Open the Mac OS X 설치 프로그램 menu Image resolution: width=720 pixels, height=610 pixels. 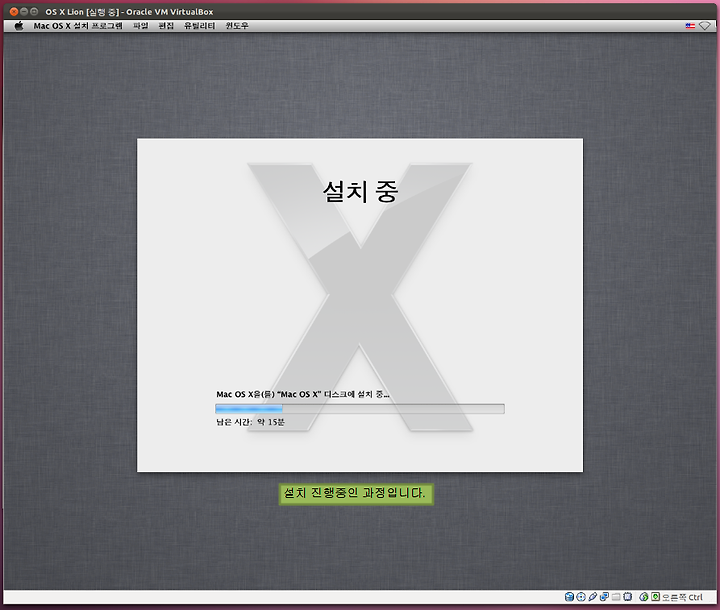pos(78,26)
